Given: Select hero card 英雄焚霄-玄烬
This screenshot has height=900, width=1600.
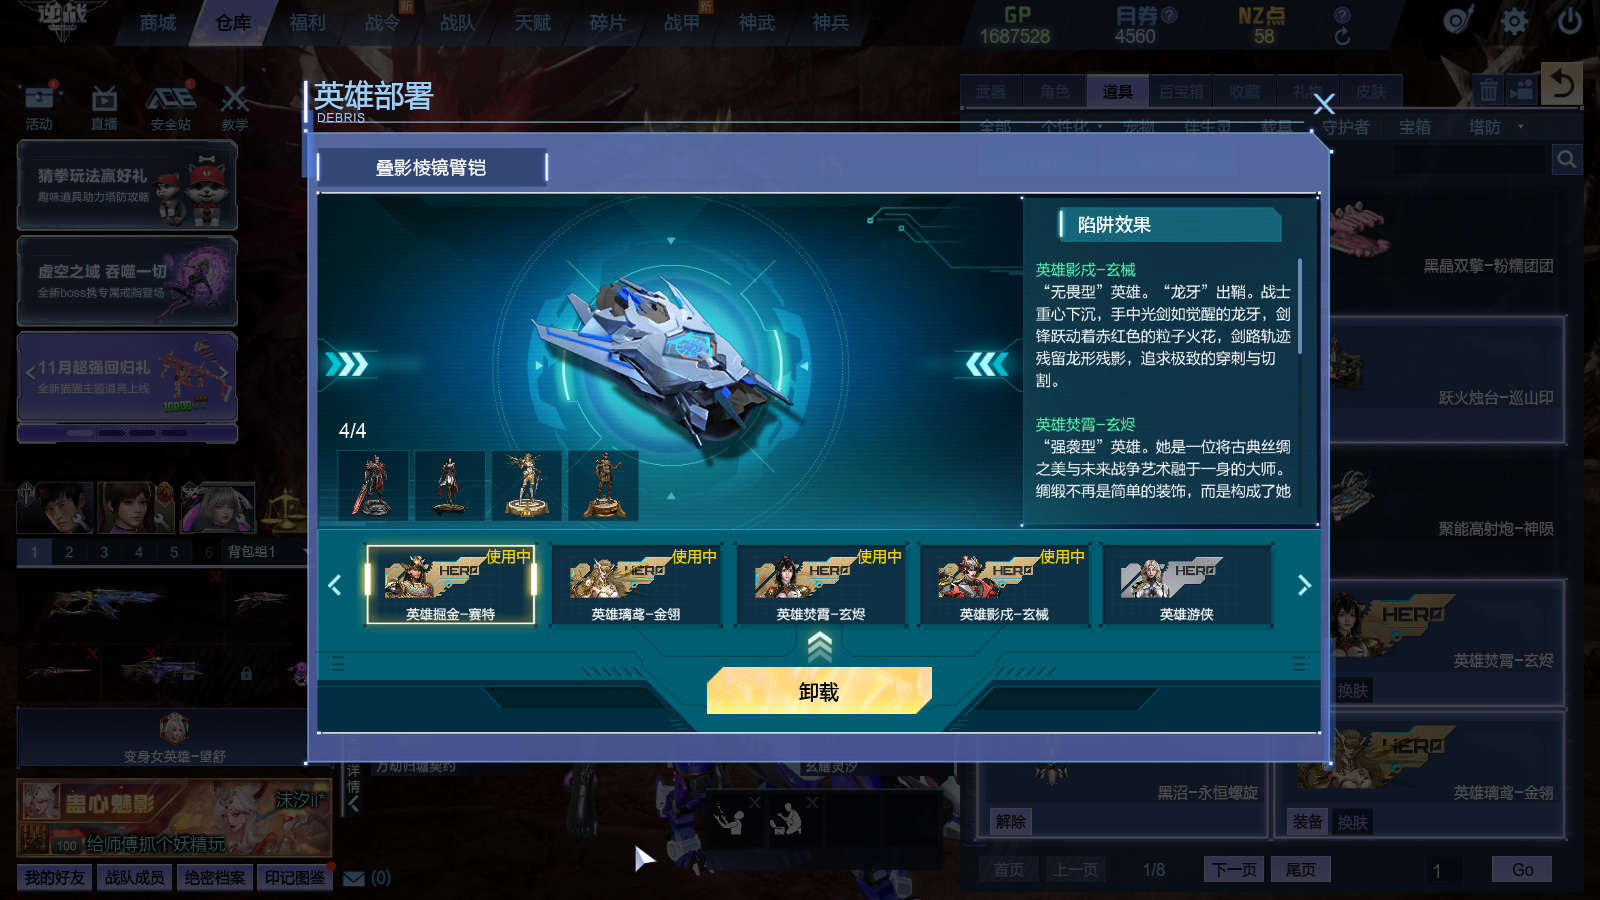Looking at the screenshot, I should (821, 584).
